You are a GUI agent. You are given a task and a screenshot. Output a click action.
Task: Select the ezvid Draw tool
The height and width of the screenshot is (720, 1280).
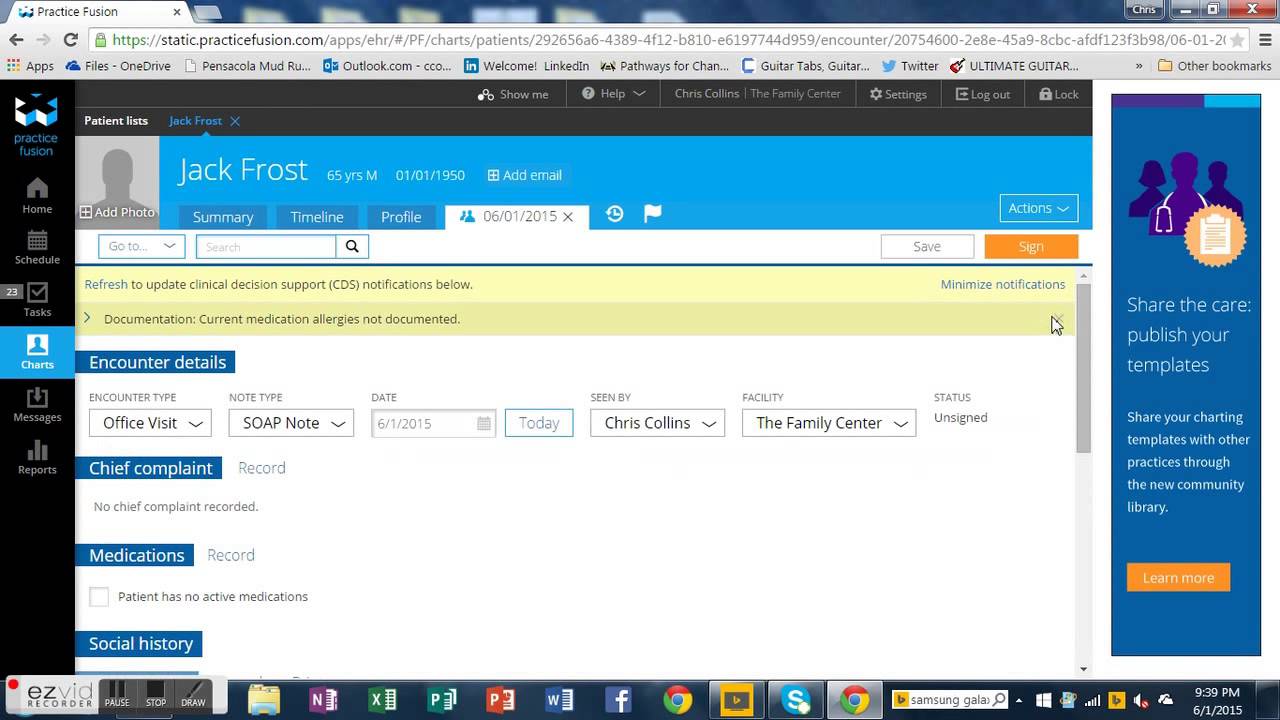pos(193,693)
